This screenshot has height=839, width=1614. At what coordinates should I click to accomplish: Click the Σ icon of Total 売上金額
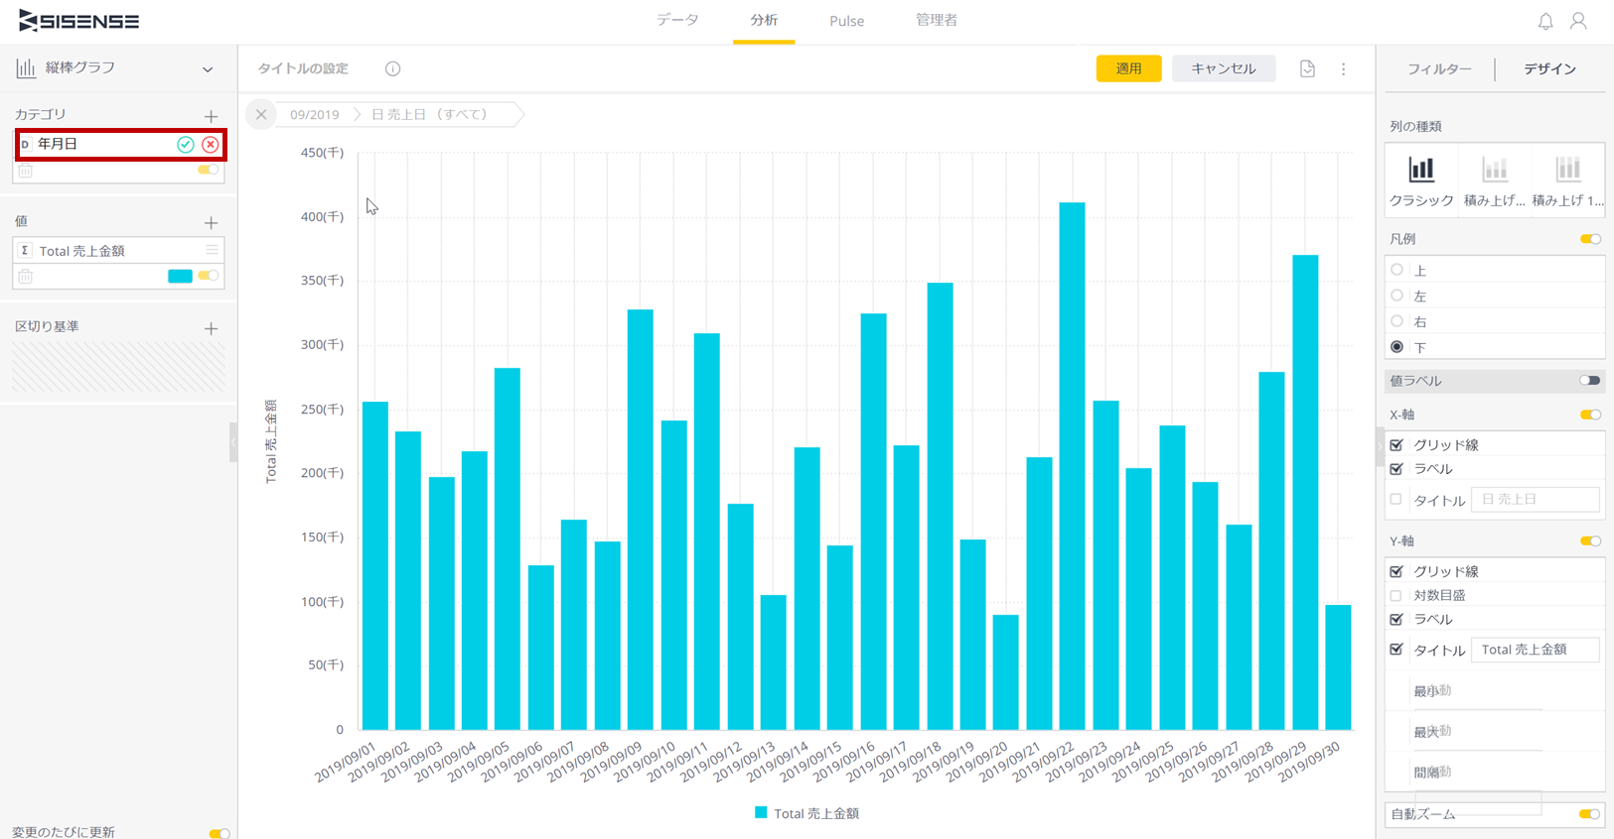[25, 251]
